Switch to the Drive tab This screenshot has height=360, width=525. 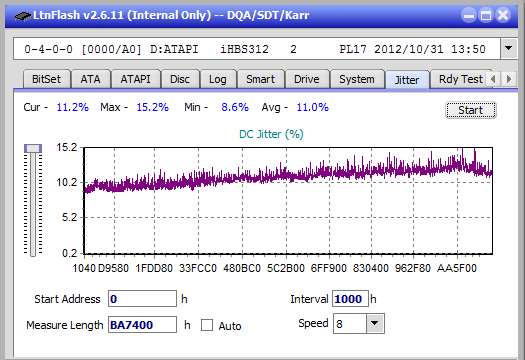tap(307, 79)
